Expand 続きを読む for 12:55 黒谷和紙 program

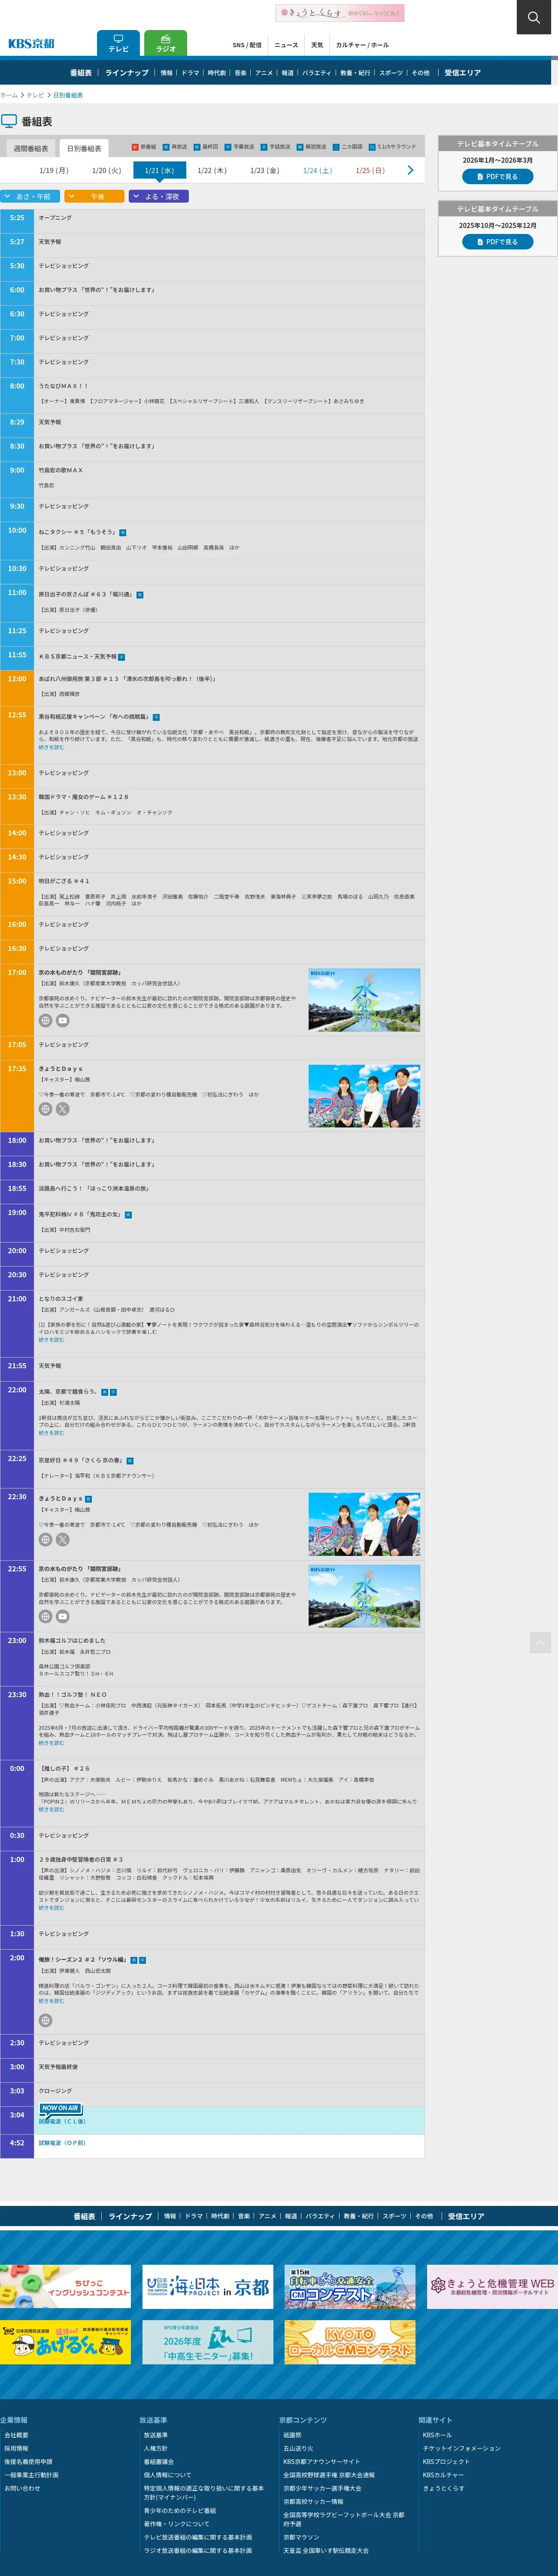click(51, 747)
